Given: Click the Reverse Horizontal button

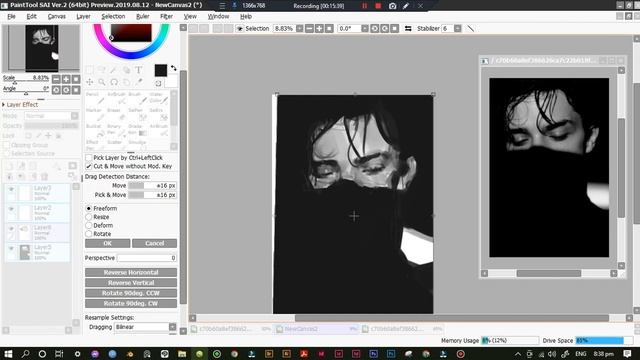Looking at the screenshot, I should pyautogui.click(x=131, y=272).
